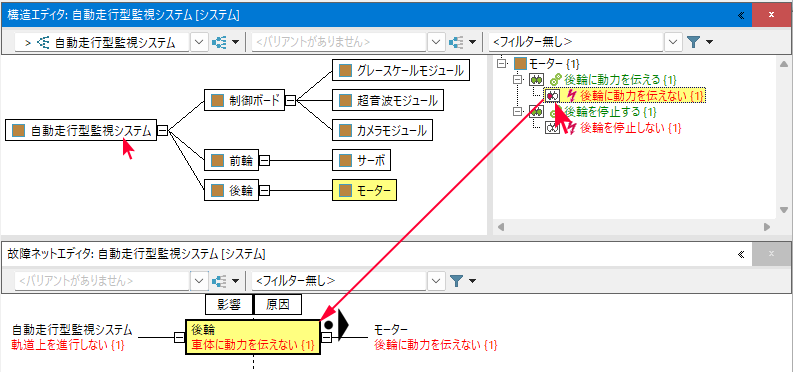Screen dimensions: 793x372
Task: Collapse the モーター tree node in right panel
Action: tap(502, 64)
